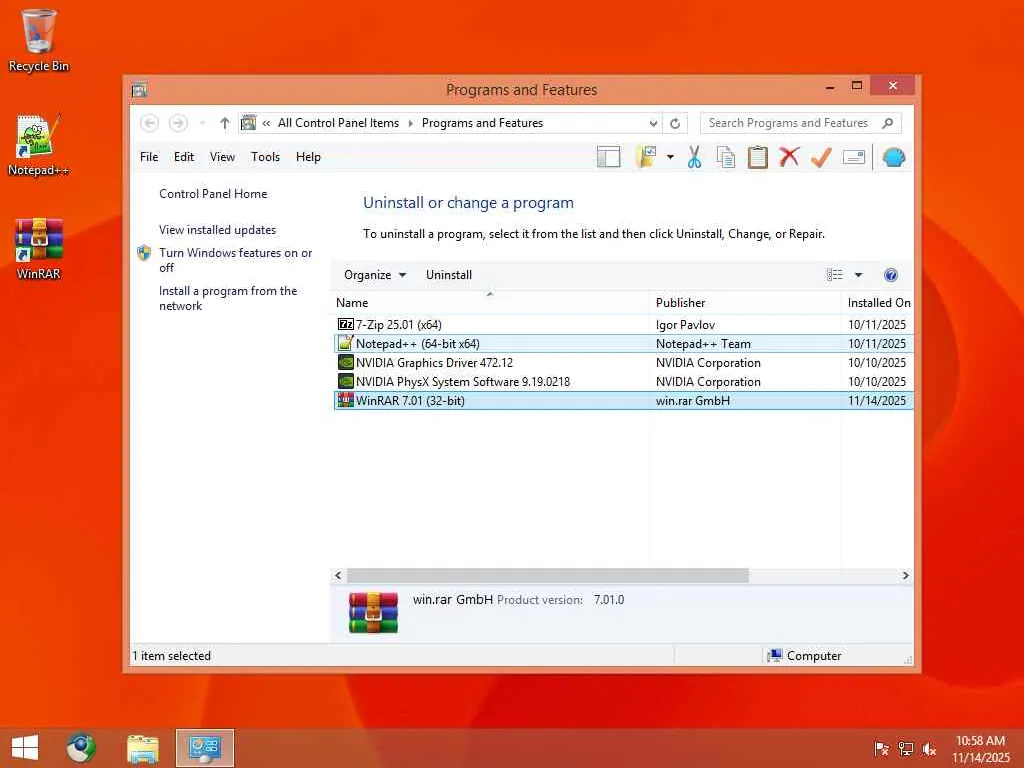Click the up one level arrow

(225, 123)
